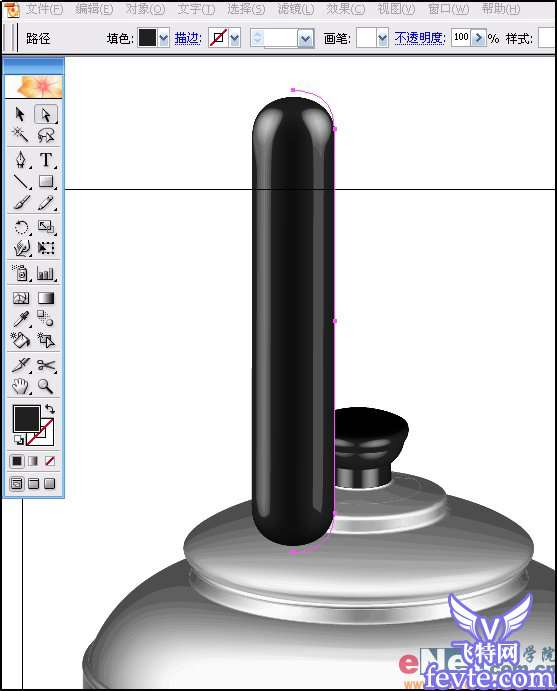Set paint mode to None
This screenshot has height=691, width=557.
point(50,461)
